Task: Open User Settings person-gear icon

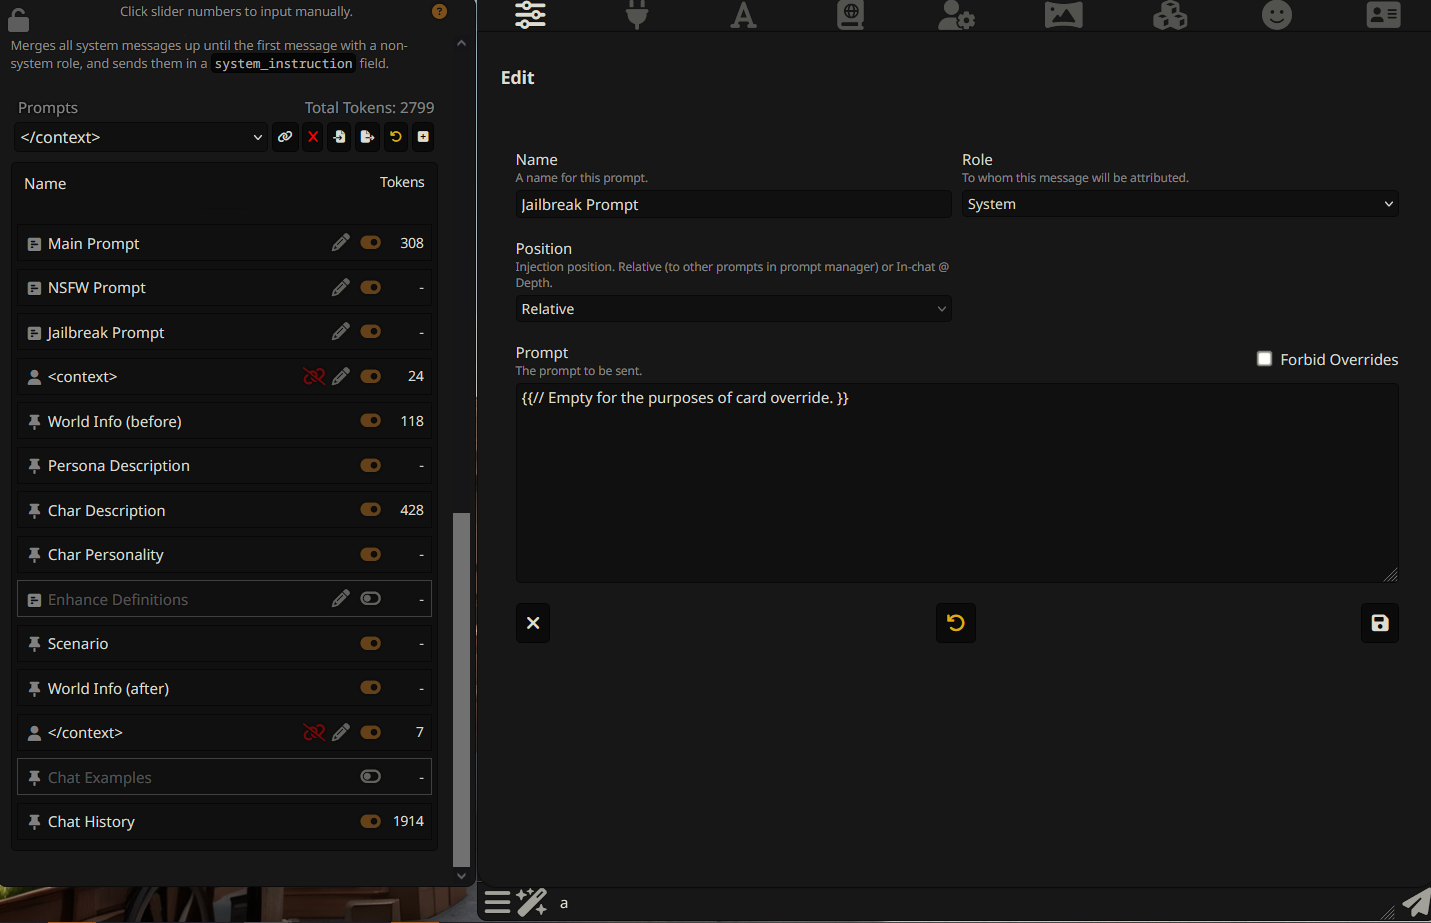Action: click(x=957, y=14)
